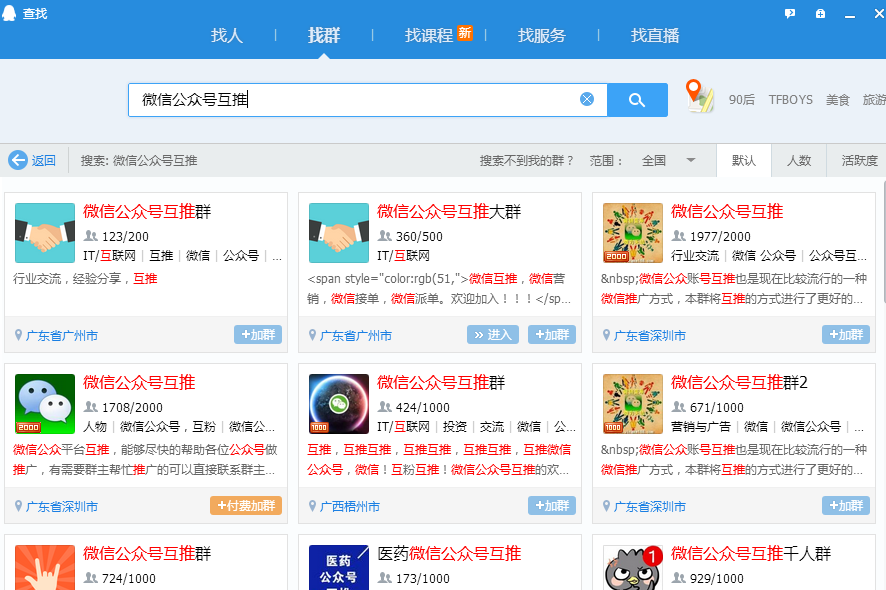Click 搜索不到我的群？ link
Screen dimensions: 886x590
point(527,160)
